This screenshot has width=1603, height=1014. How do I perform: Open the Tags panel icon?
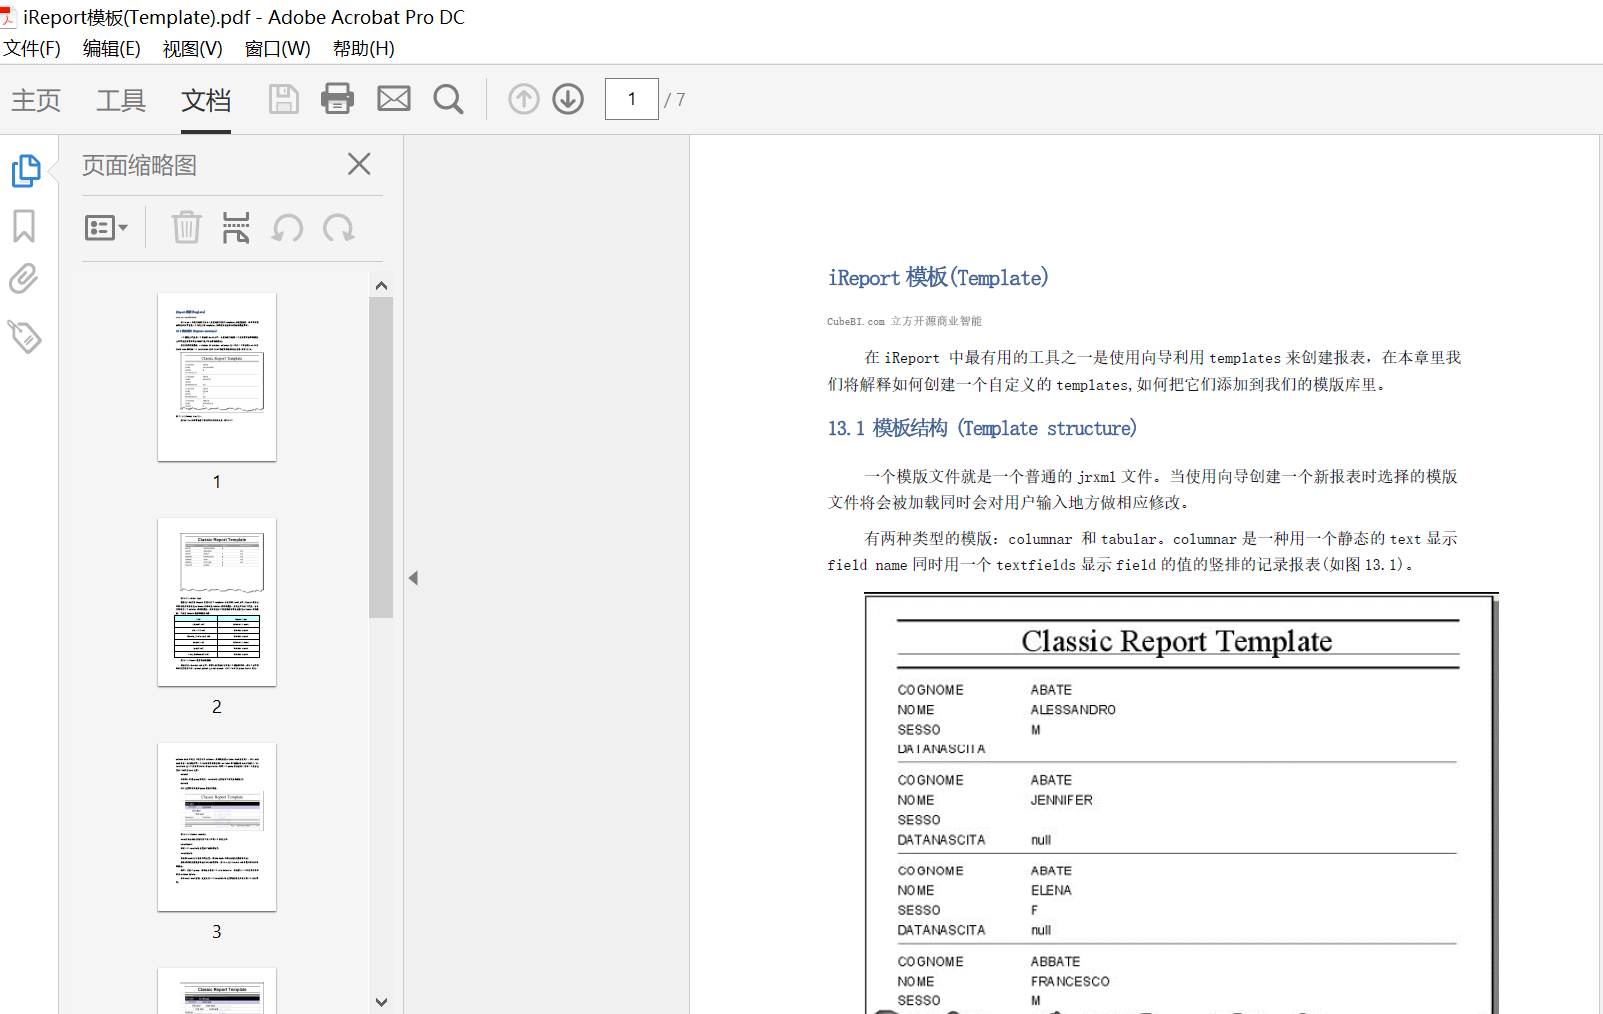(24, 336)
